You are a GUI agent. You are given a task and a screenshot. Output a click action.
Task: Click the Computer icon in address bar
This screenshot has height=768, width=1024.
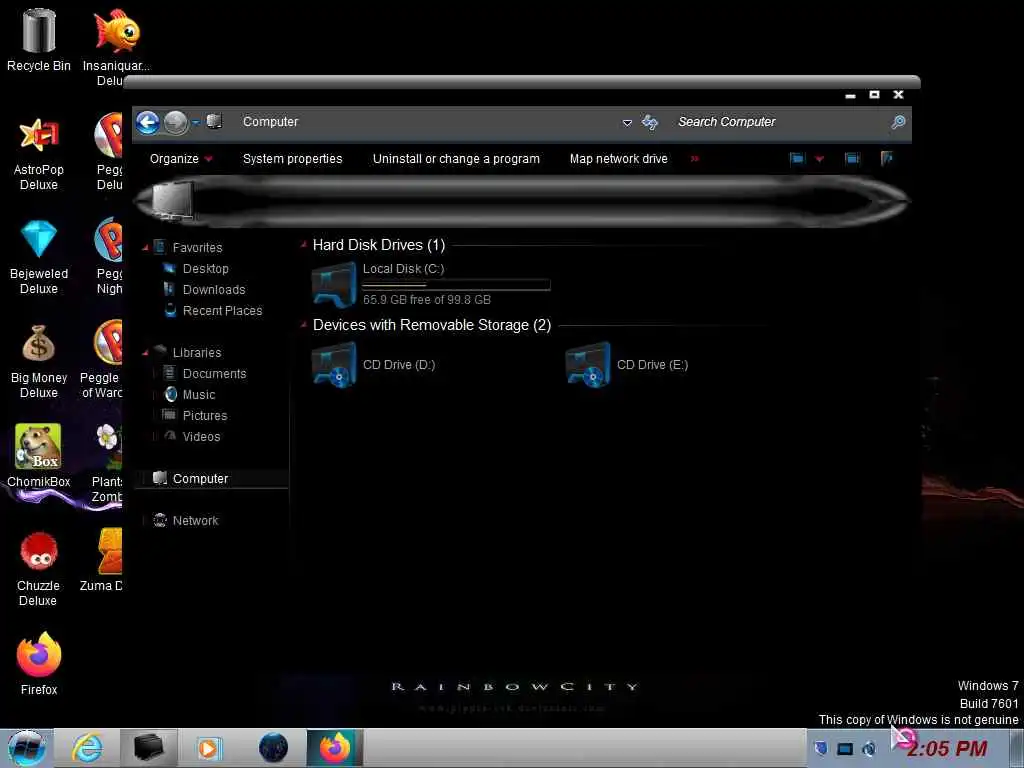214,121
